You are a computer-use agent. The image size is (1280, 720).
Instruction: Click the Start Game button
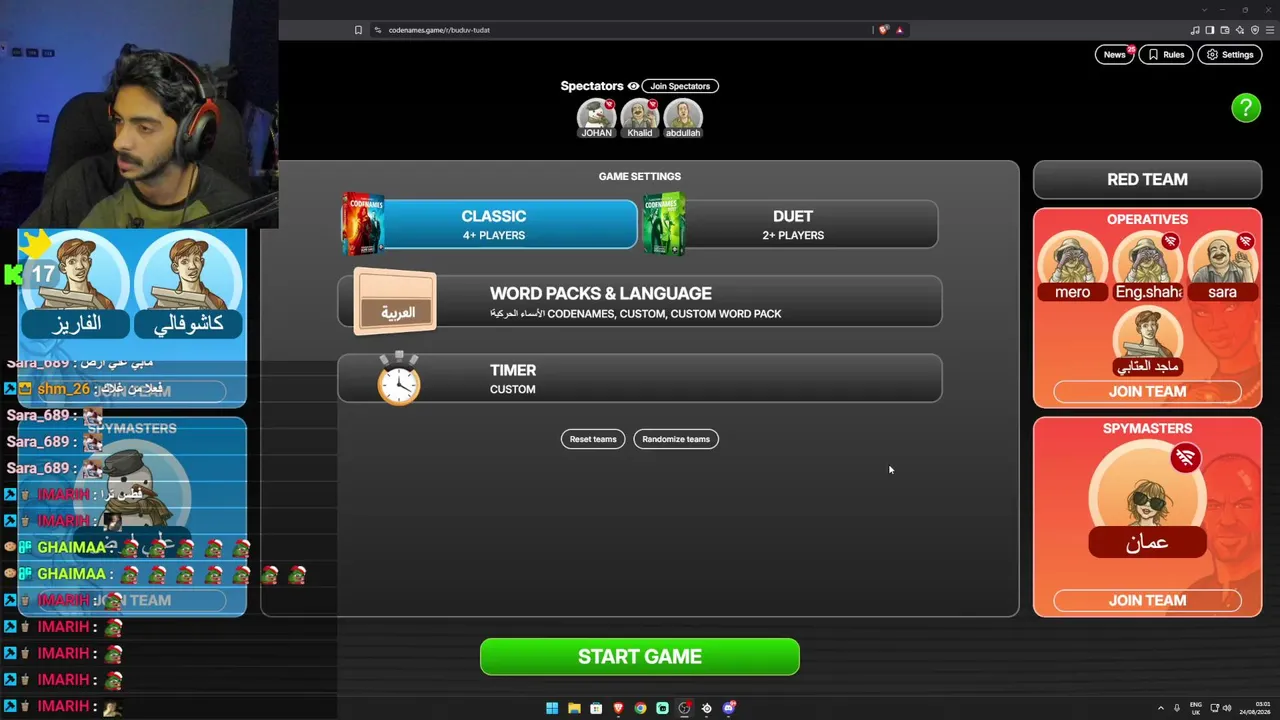click(640, 657)
